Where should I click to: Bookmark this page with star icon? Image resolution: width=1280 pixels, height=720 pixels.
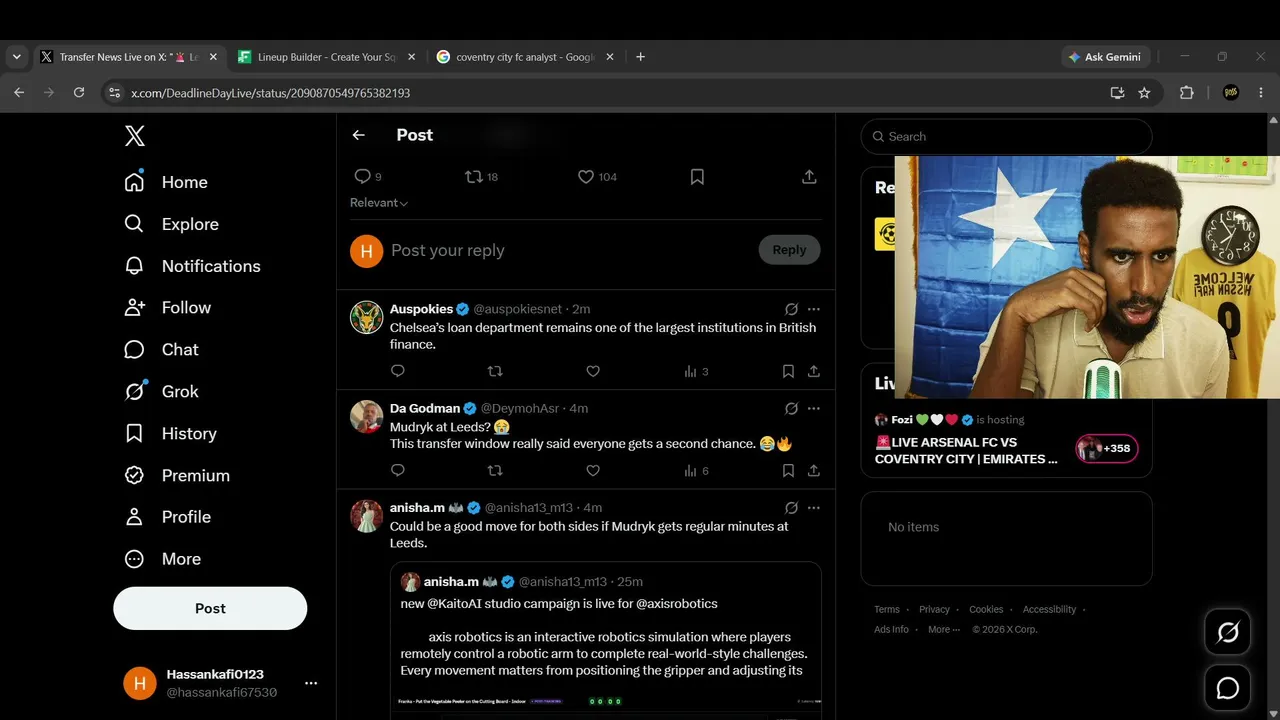pyautogui.click(x=1144, y=93)
